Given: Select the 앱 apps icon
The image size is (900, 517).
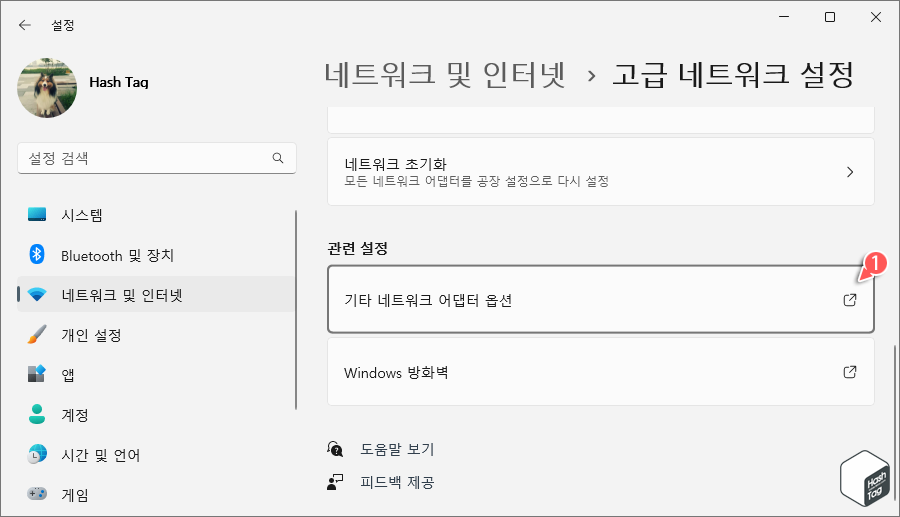Looking at the screenshot, I should pos(37,374).
